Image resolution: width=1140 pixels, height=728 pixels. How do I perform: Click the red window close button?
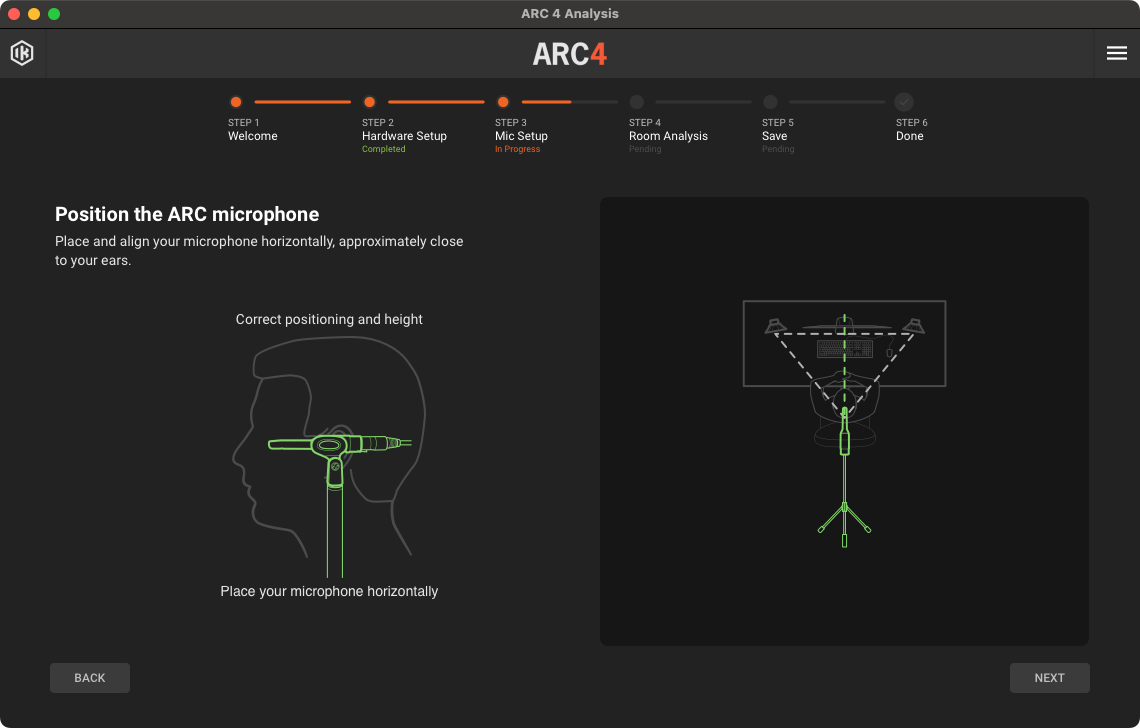[x=14, y=14]
